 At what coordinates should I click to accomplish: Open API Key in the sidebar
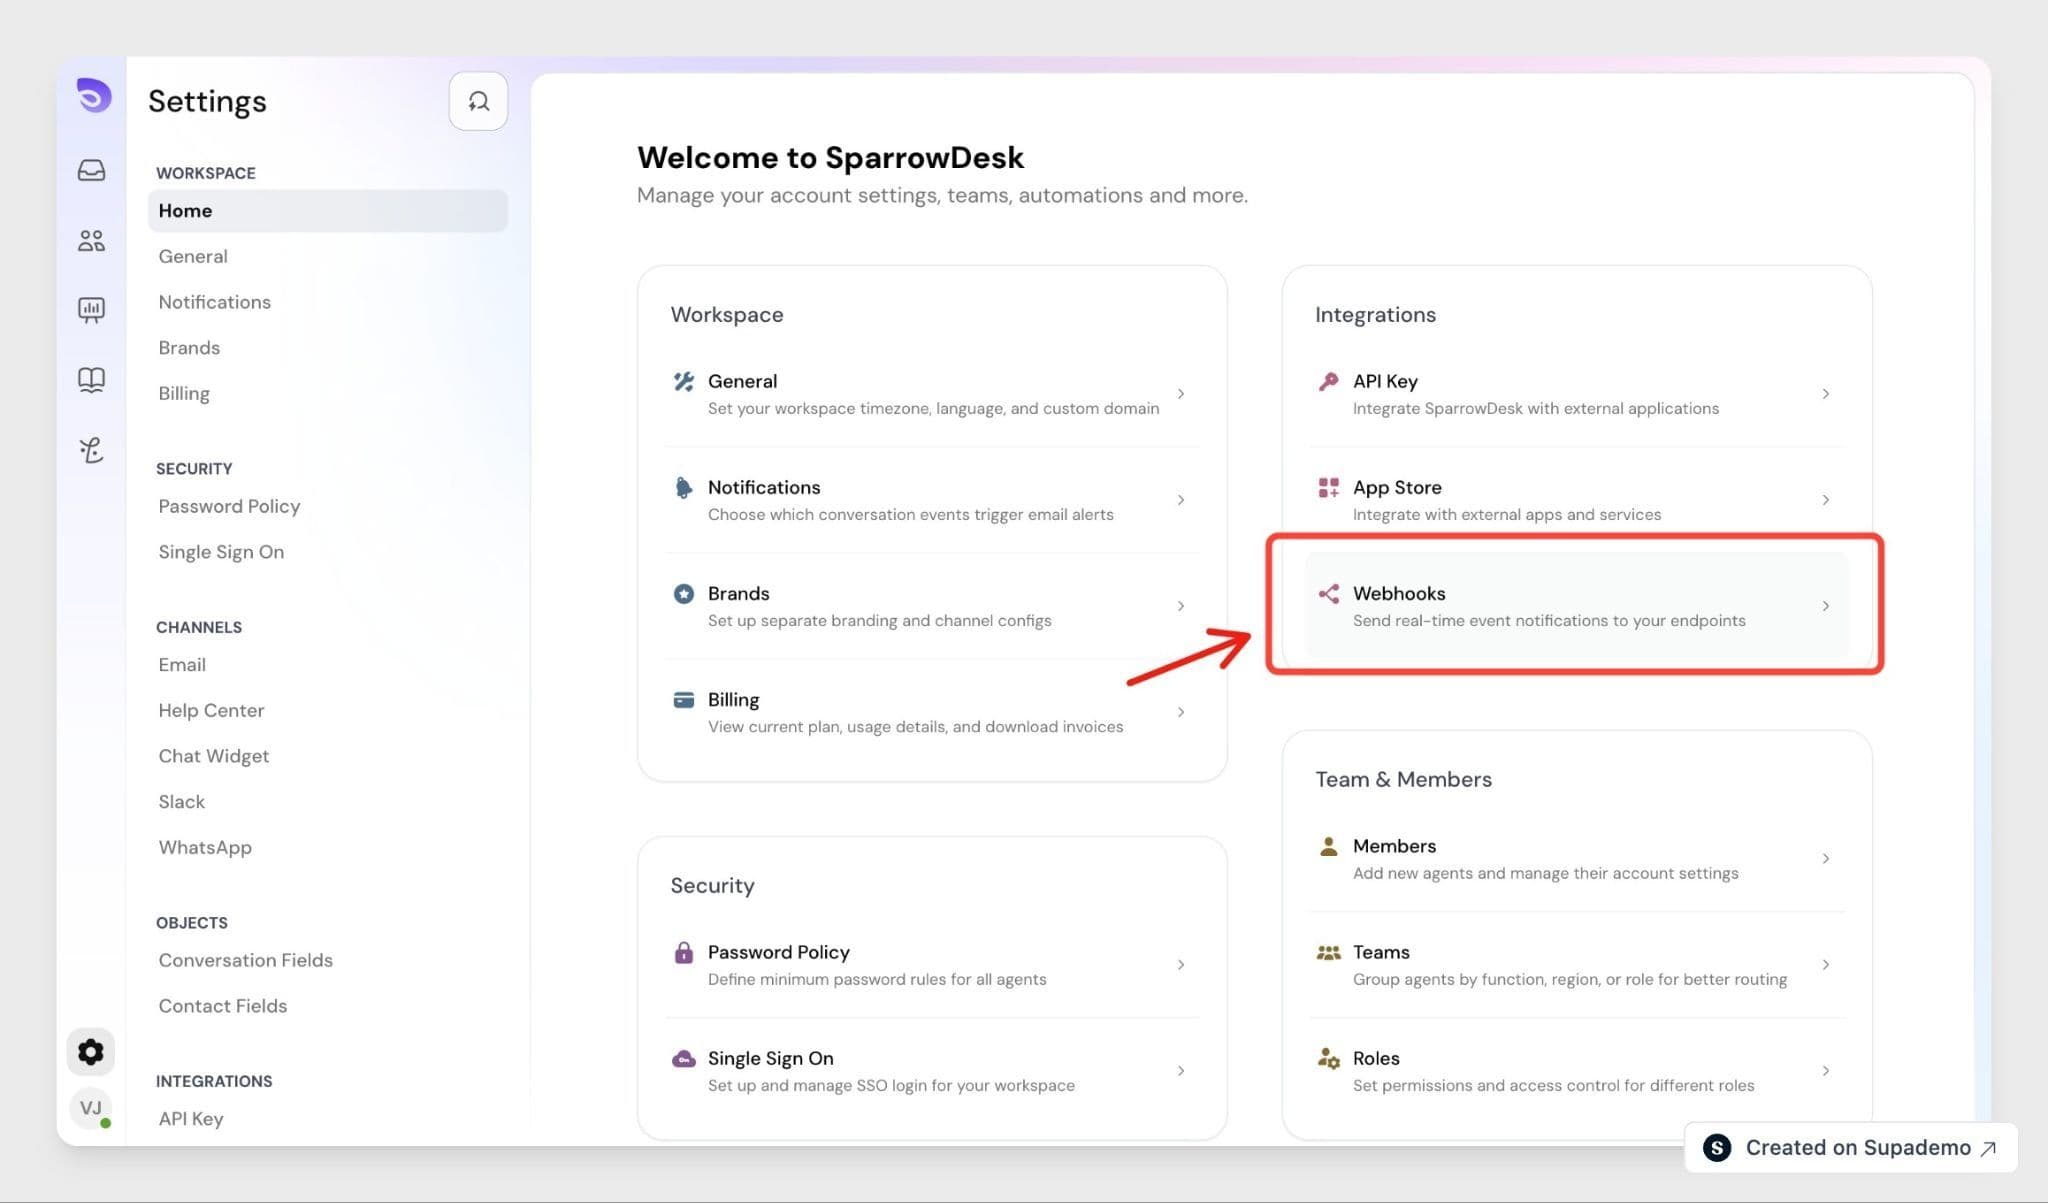coord(191,1119)
